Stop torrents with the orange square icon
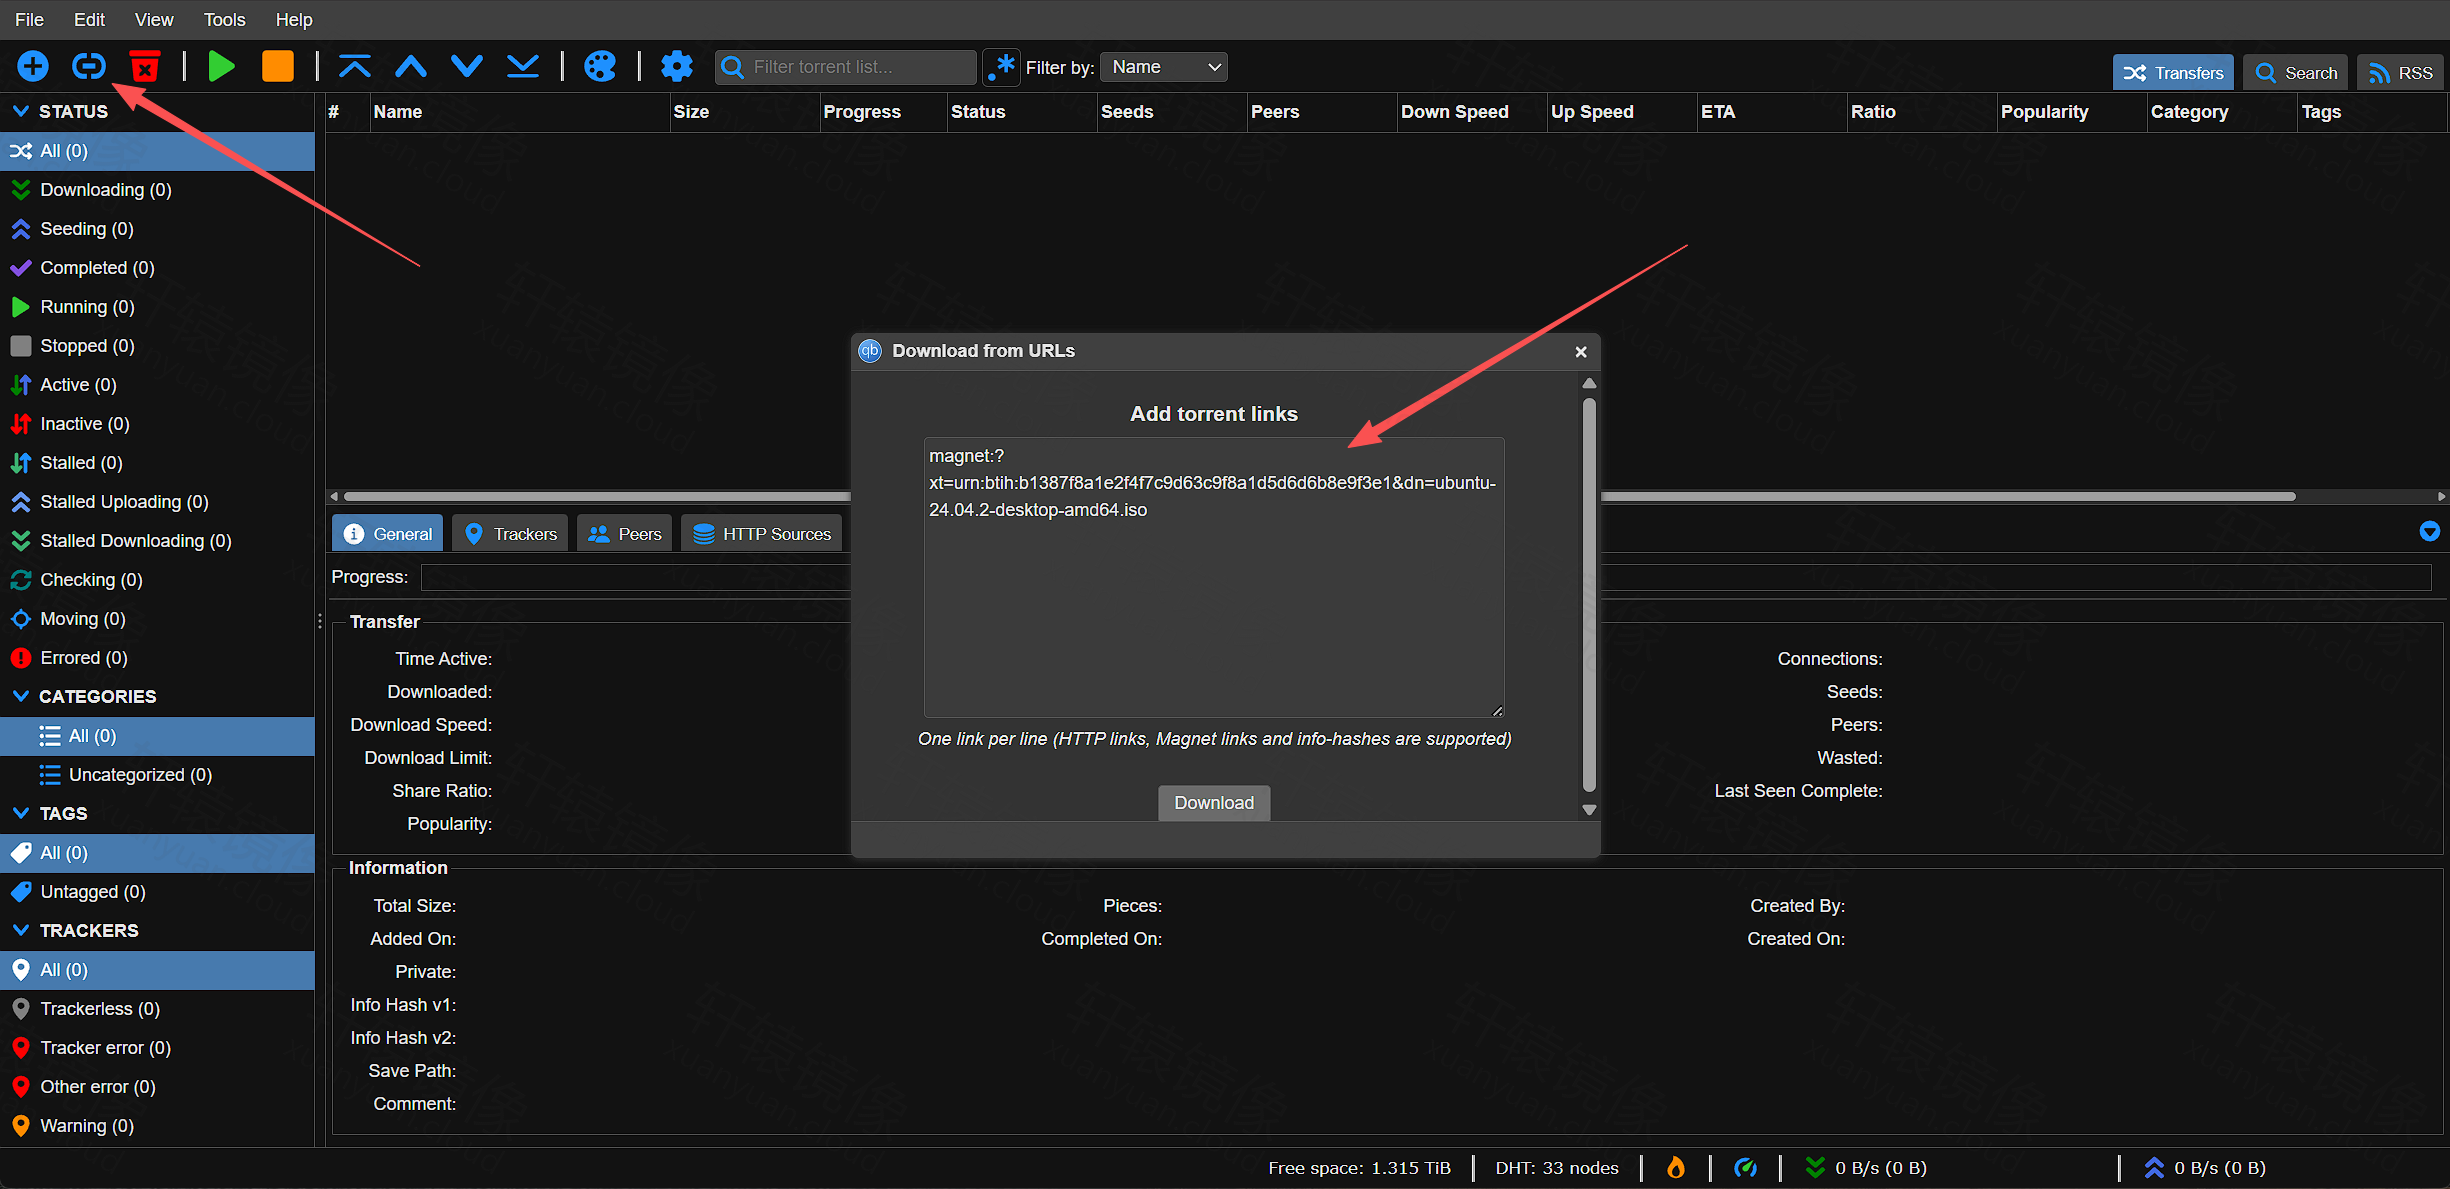The width and height of the screenshot is (2450, 1189). pos(277,67)
